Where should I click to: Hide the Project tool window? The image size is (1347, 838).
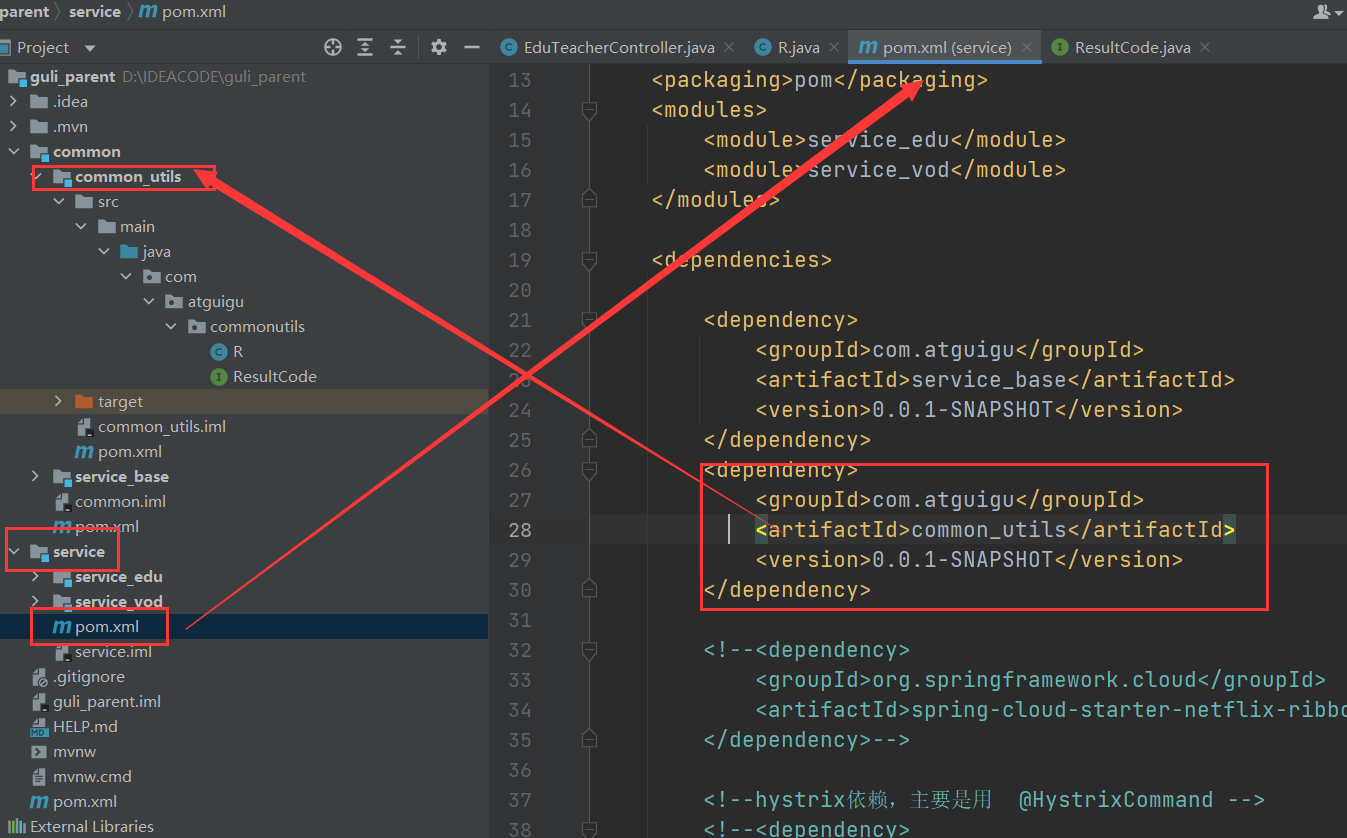coord(471,47)
